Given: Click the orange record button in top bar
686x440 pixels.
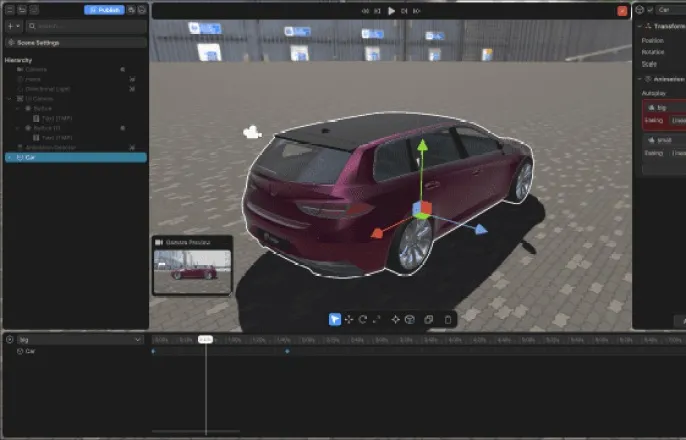Looking at the screenshot, I should [x=622, y=11].
